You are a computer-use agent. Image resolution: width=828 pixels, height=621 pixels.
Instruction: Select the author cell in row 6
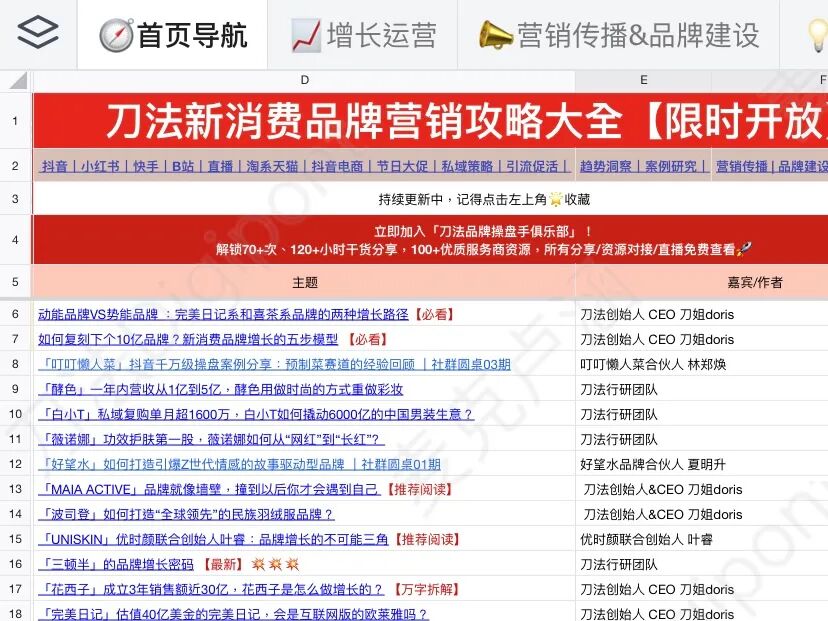[701, 315]
